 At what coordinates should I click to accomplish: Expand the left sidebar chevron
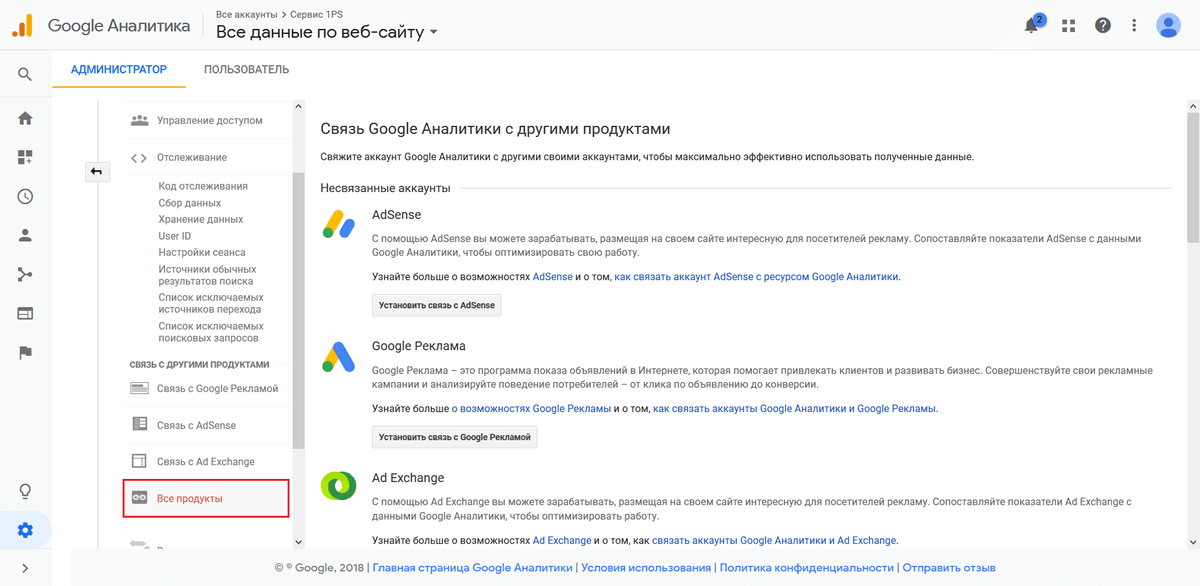[x=25, y=569]
